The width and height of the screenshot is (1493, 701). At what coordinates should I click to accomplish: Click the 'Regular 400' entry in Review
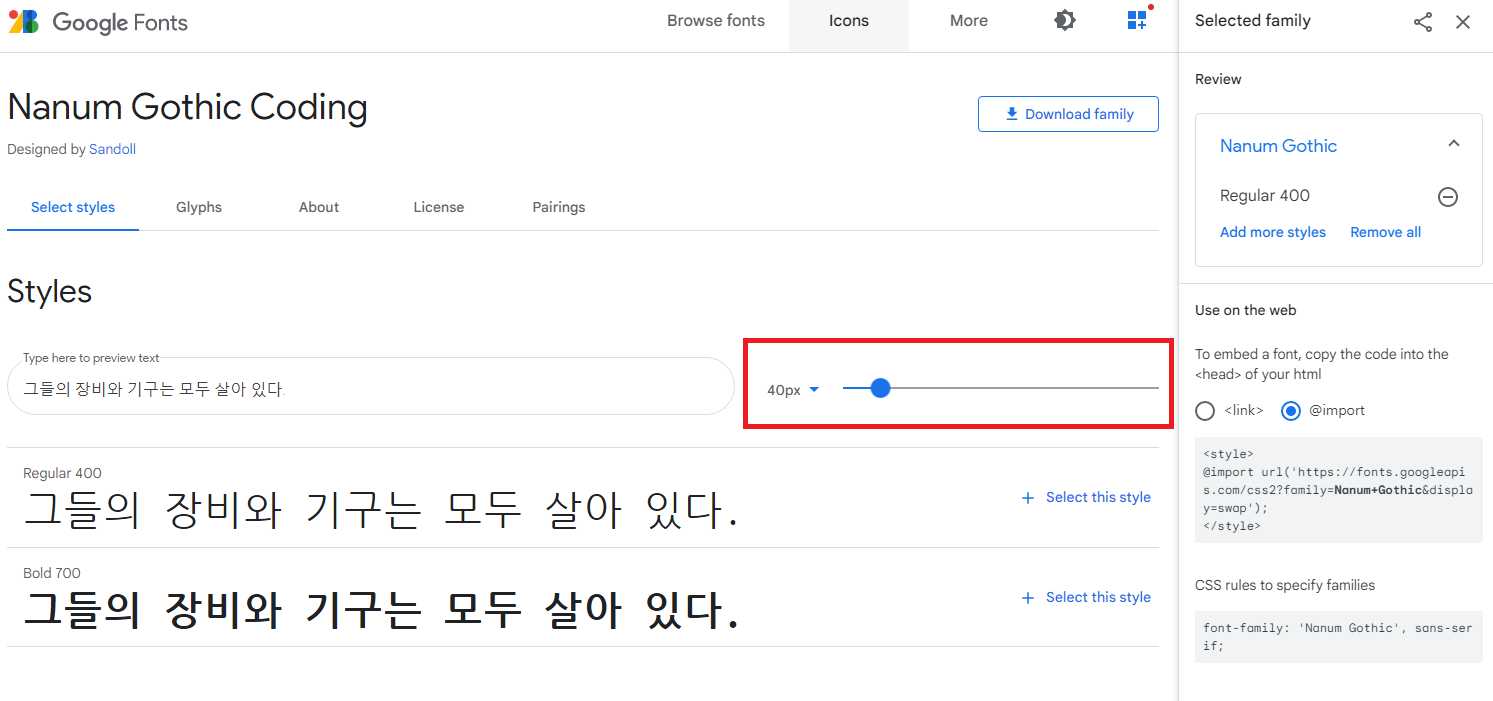tap(1265, 196)
